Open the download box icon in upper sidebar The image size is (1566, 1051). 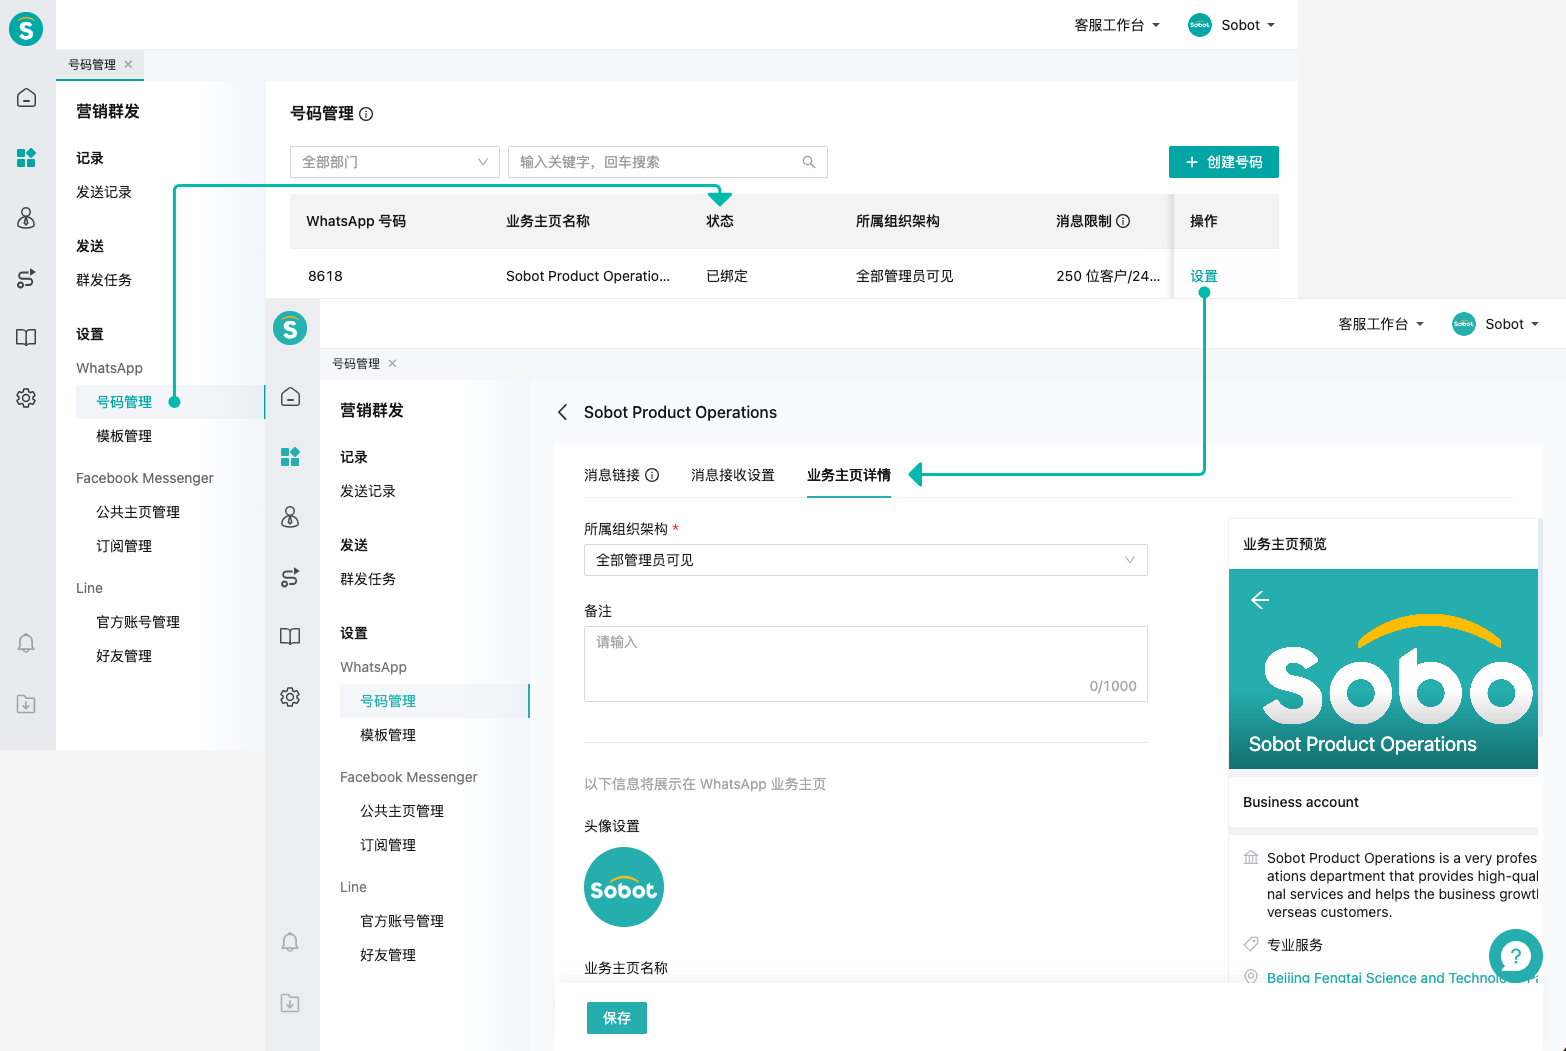coord(27,704)
